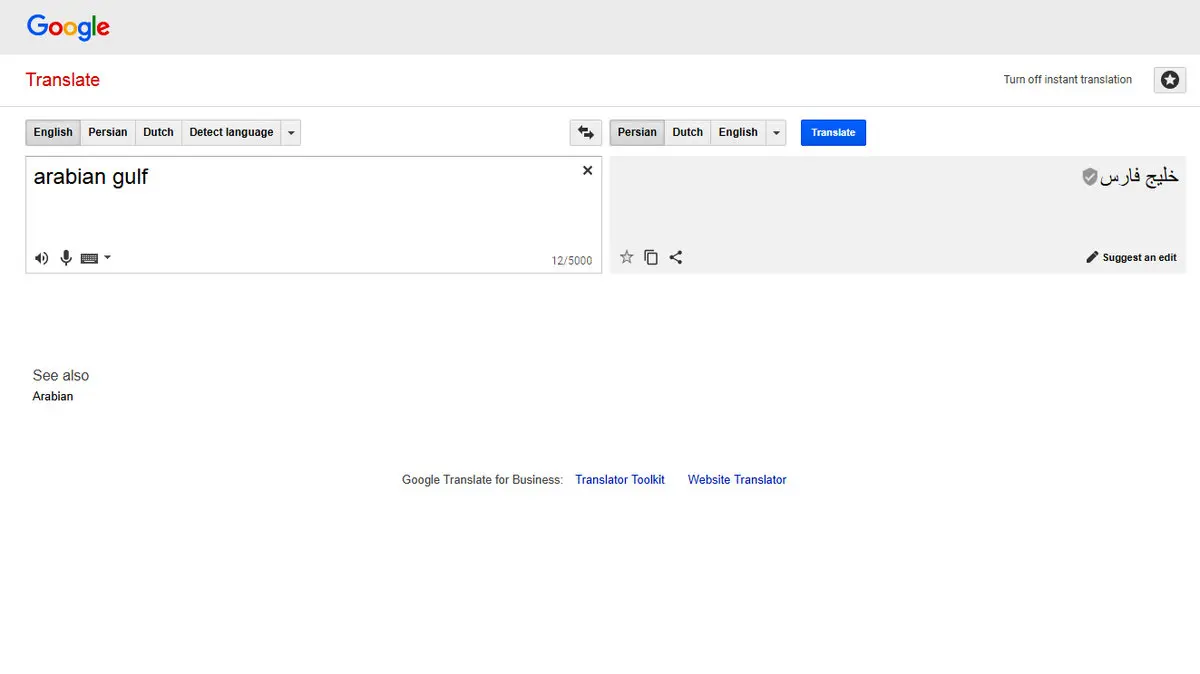Click inside the source text box
Screen dimensions: 1200x674
click(x=300, y=210)
